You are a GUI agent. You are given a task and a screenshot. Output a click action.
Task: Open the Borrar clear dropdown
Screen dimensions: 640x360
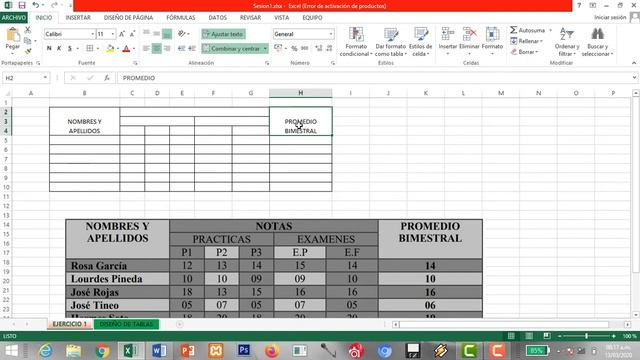coord(524,52)
